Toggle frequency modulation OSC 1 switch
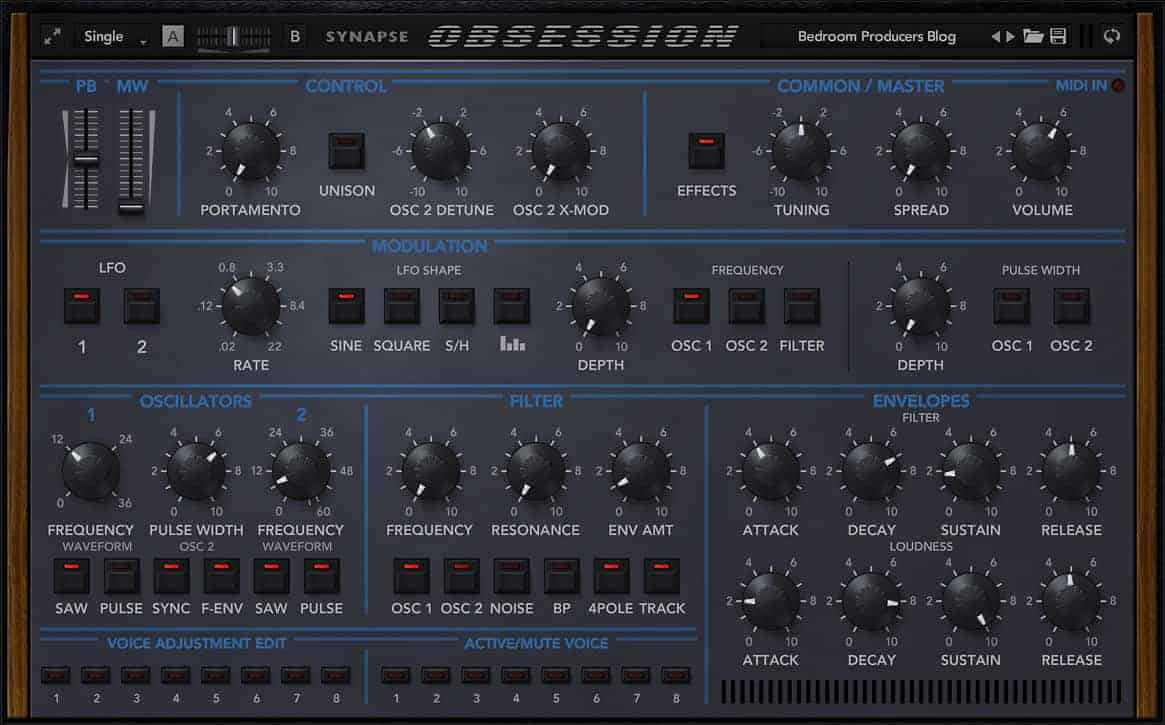 [x=691, y=306]
